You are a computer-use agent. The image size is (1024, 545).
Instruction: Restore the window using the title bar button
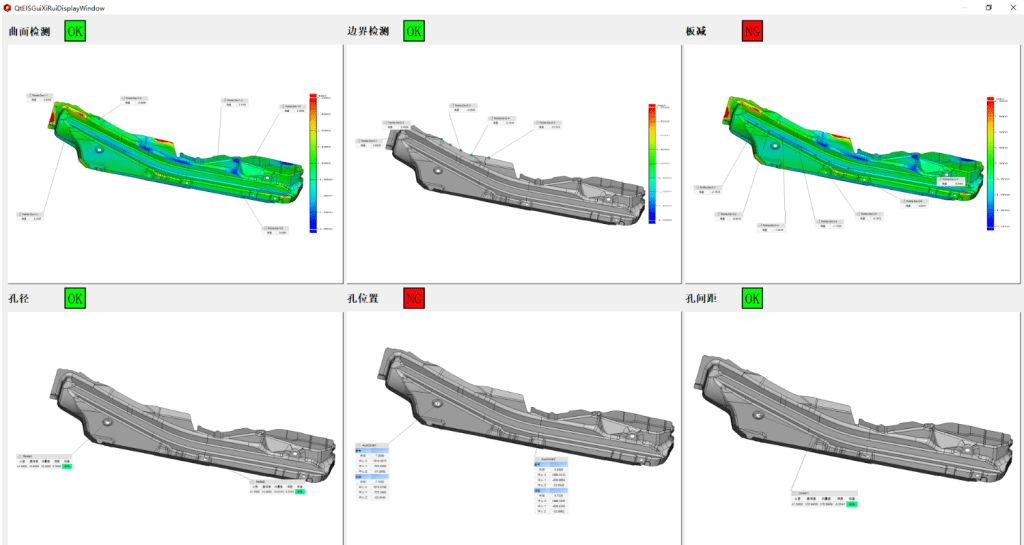pos(988,7)
